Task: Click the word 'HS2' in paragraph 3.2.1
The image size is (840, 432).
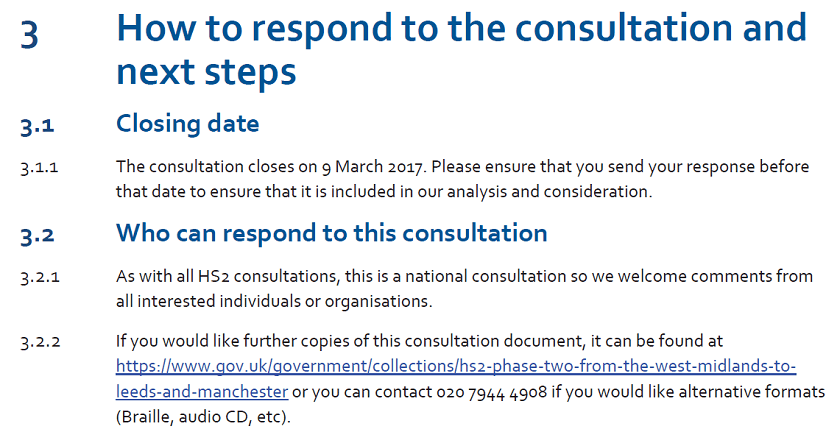Action: 214,277
